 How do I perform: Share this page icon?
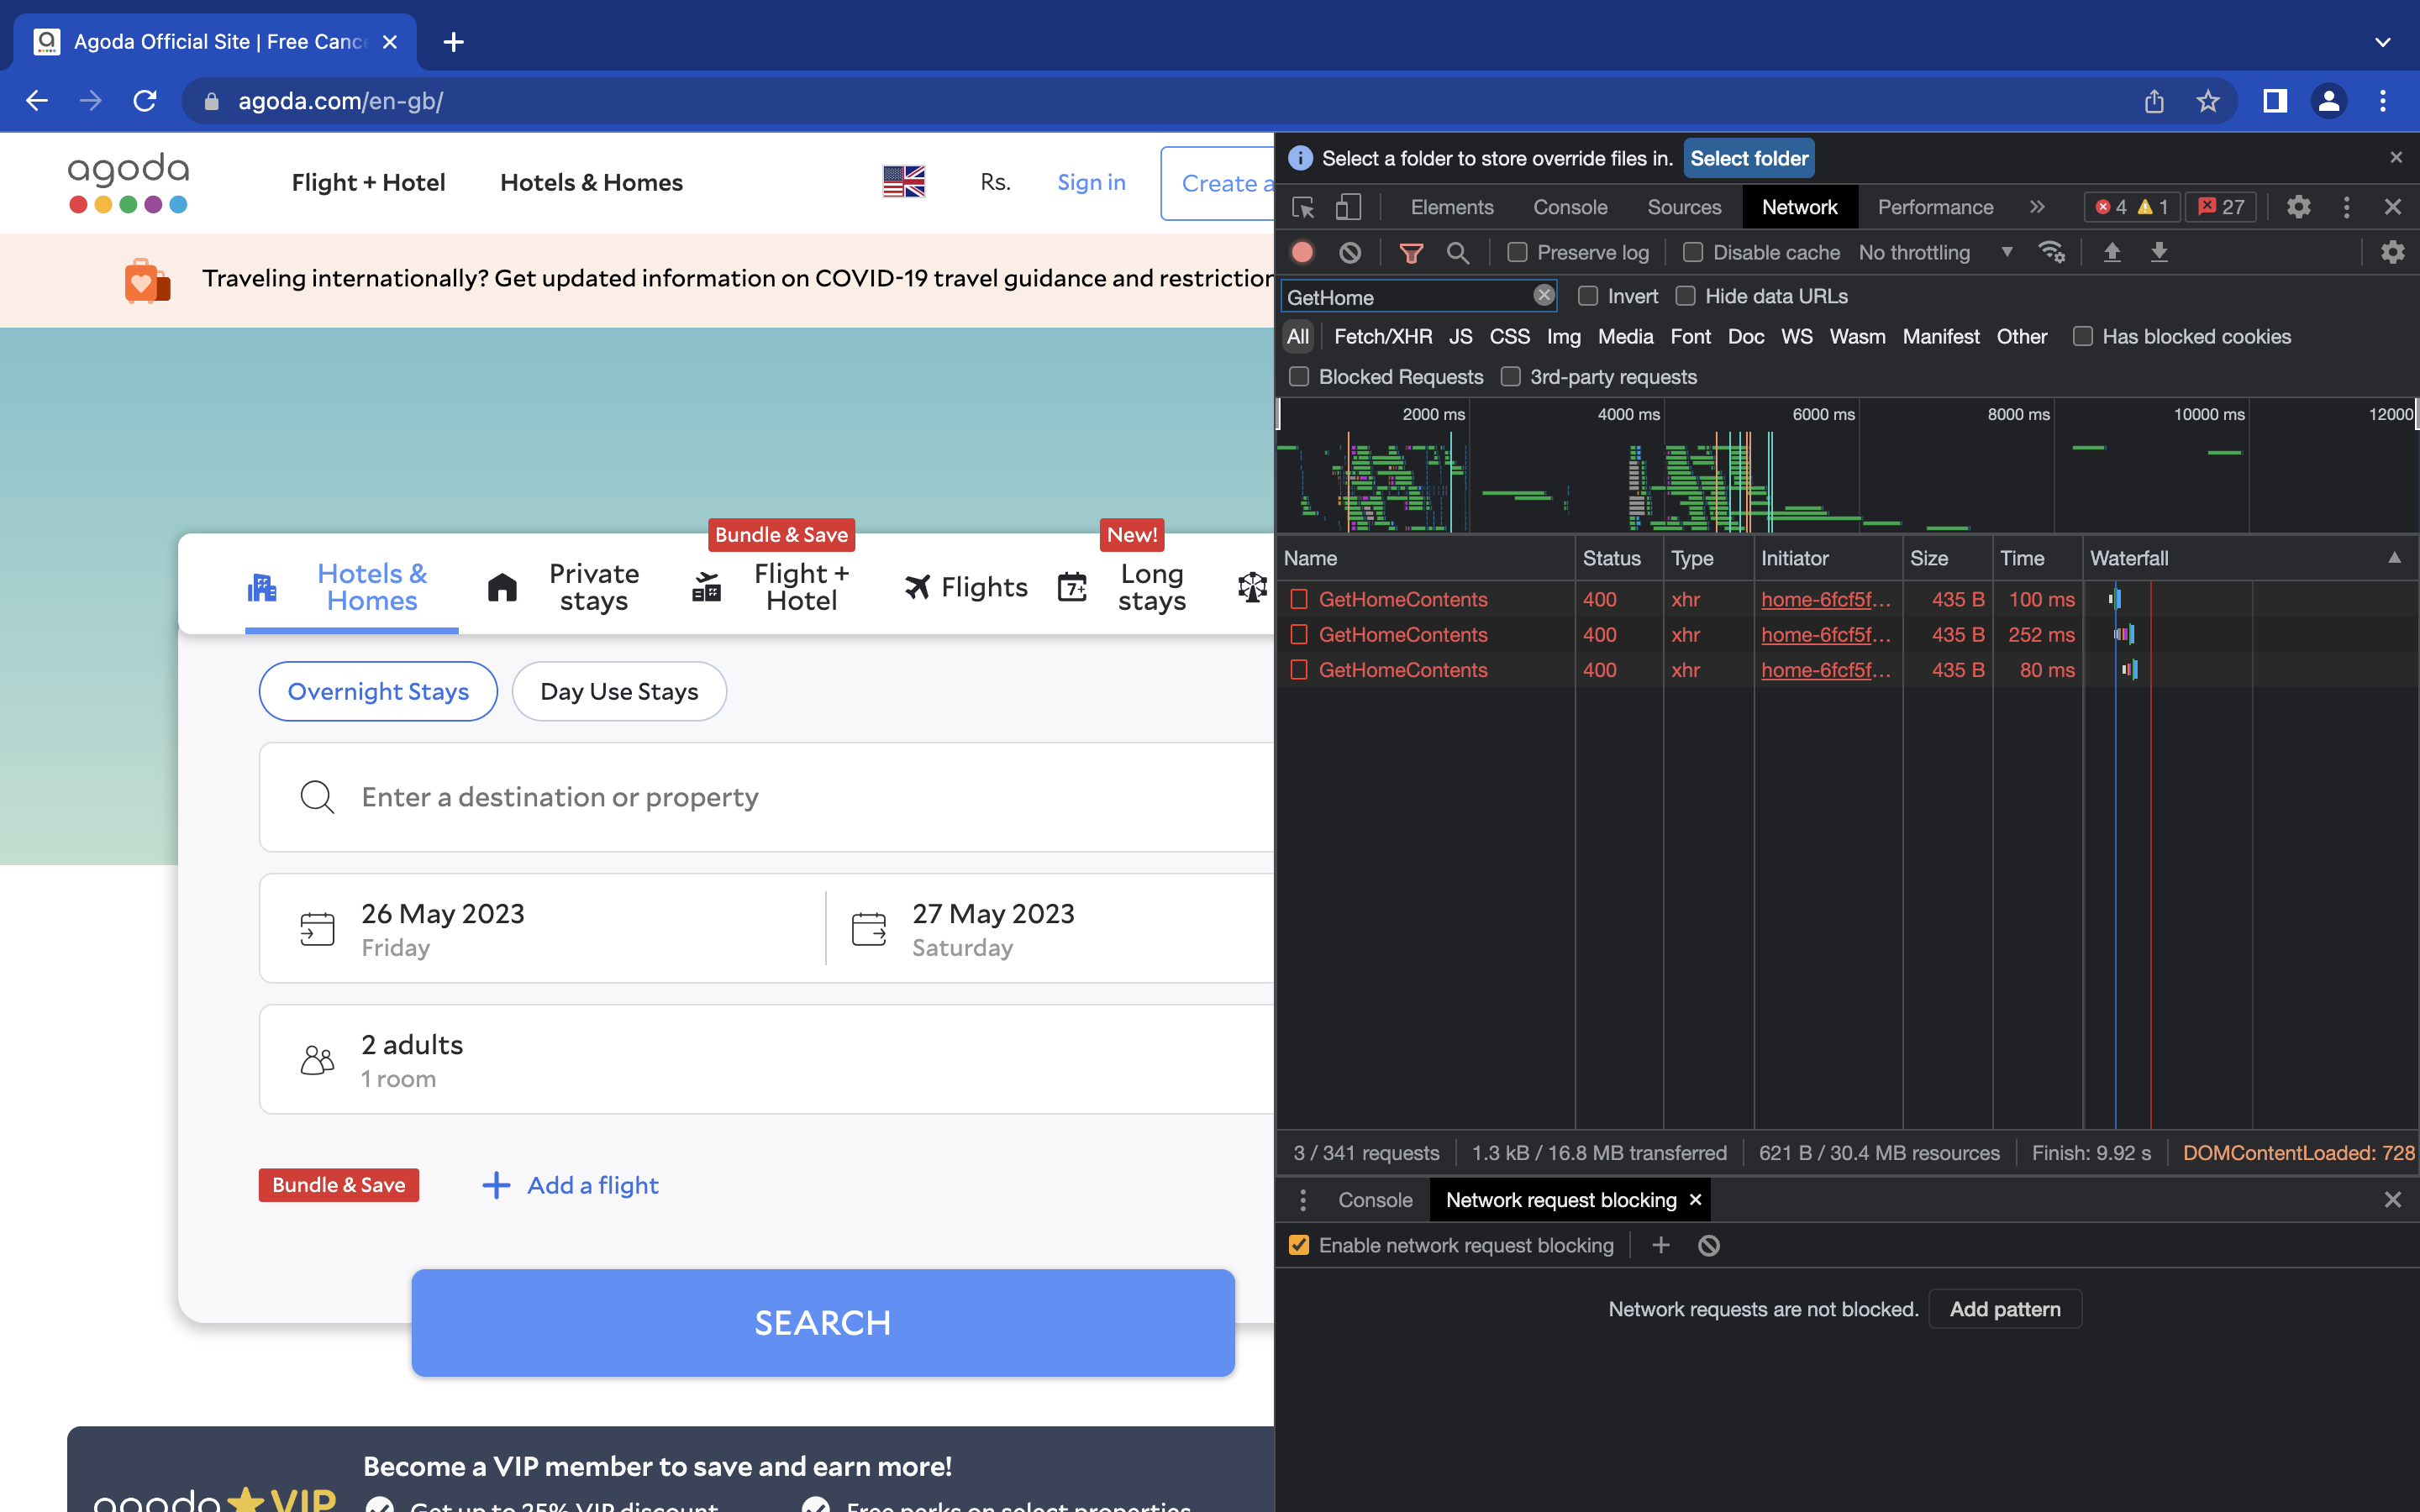(2155, 101)
